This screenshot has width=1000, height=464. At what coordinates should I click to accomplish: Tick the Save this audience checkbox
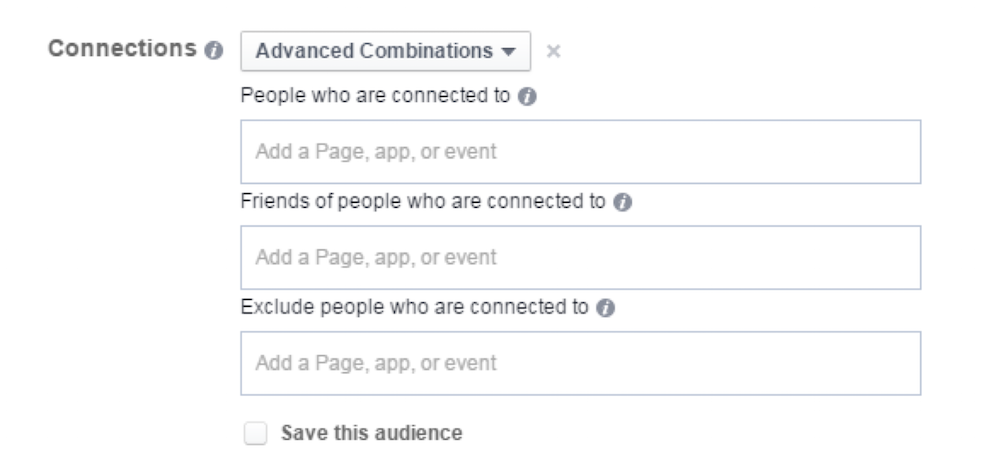pyautogui.click(x=256, y=433)
